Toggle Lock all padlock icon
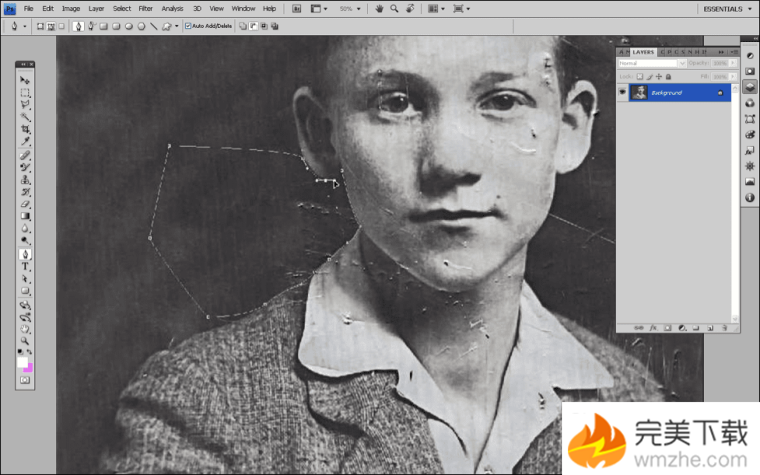The width and height of the screenshot is (760, 475). (668, 77)
